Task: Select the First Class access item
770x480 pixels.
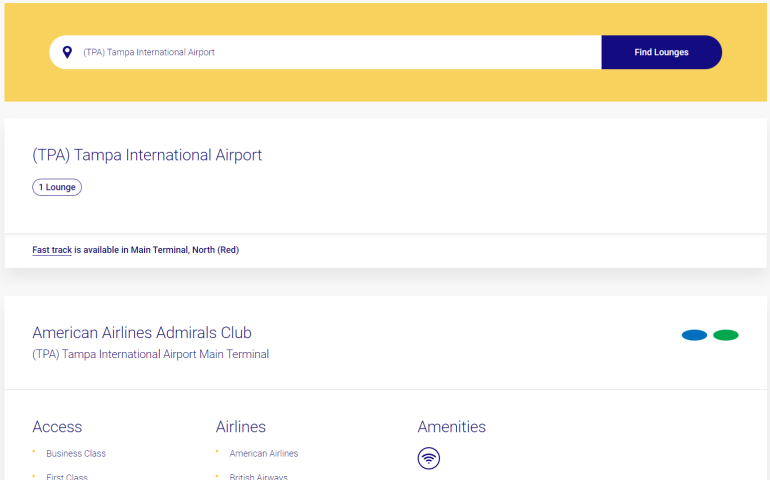Action: pos(67,477)
